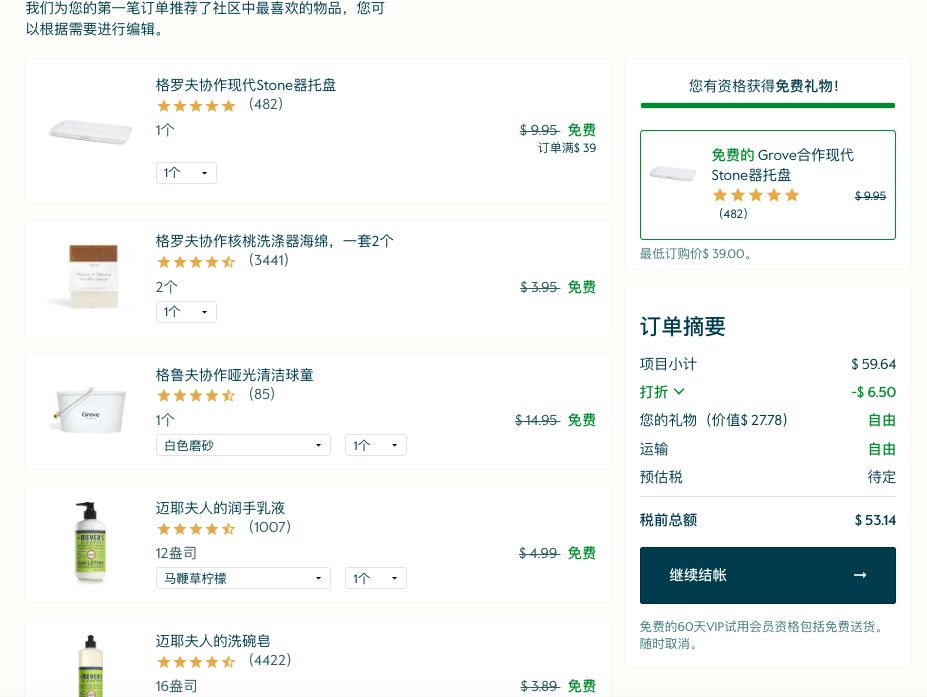Open 格鲁夫协作哑光清洁球童 product title
Image resolution: width=927 pixels, height=697 pixels.
pyautogui.click(x=234, y=375)
